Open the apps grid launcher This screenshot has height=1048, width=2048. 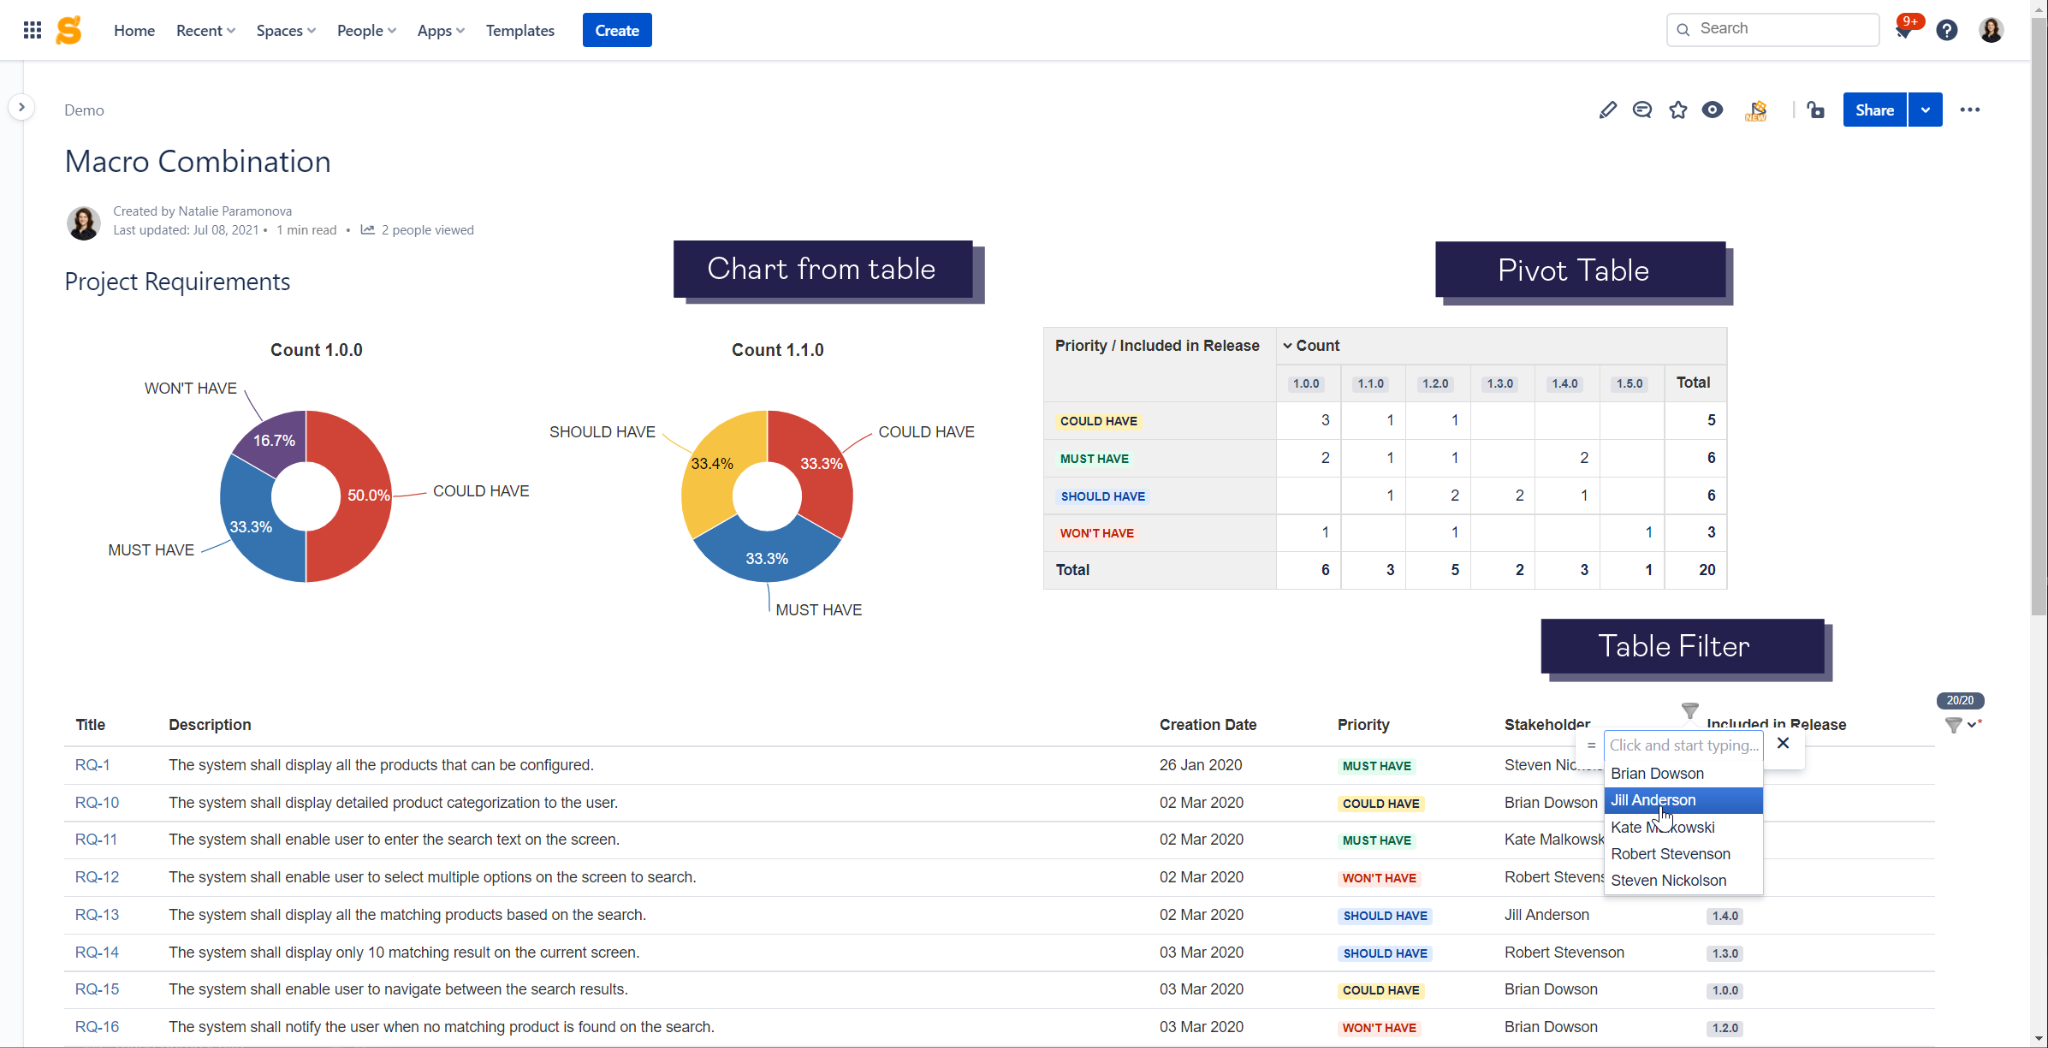(31, 29)
